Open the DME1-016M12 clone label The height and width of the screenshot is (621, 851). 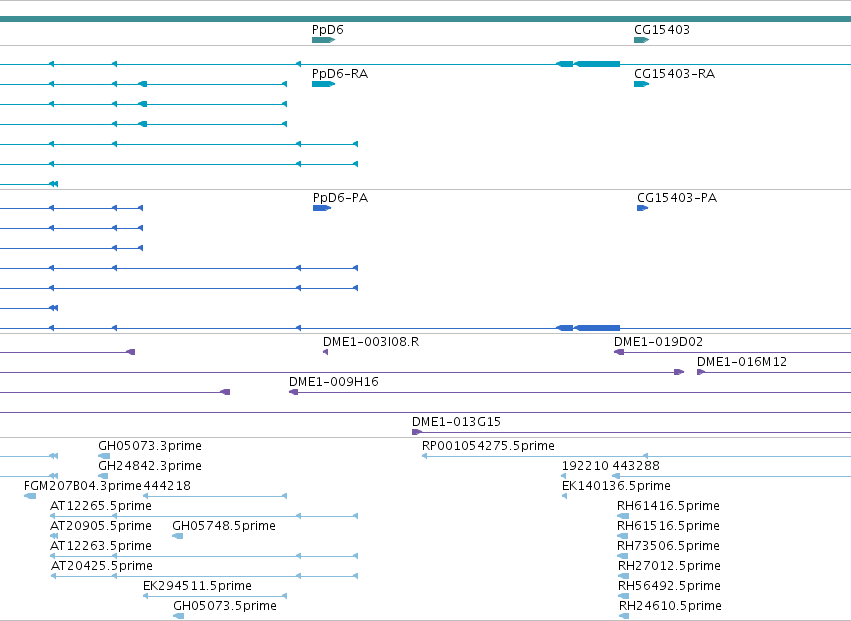(742, 362)
